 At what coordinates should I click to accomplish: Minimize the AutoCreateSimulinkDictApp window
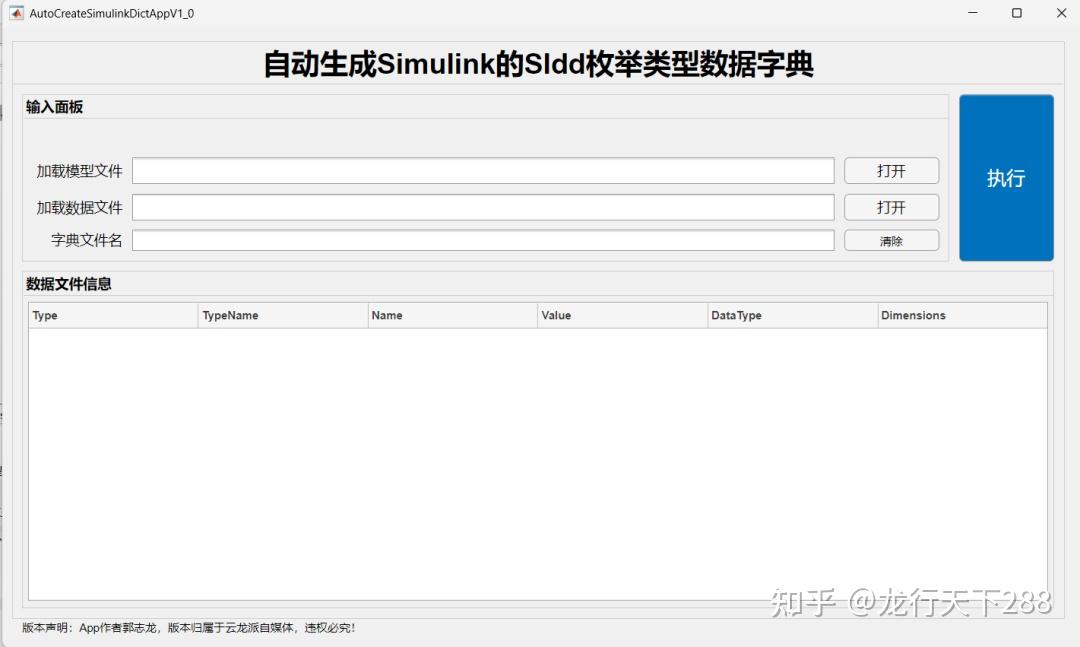pos(973,13)
